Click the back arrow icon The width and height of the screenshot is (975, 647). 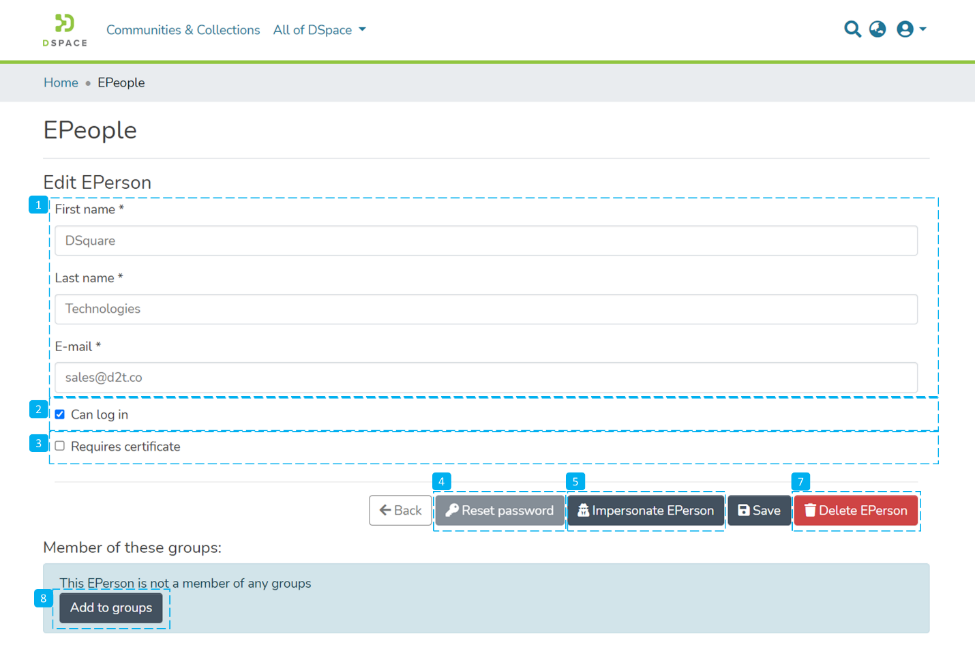click(385, 510)
